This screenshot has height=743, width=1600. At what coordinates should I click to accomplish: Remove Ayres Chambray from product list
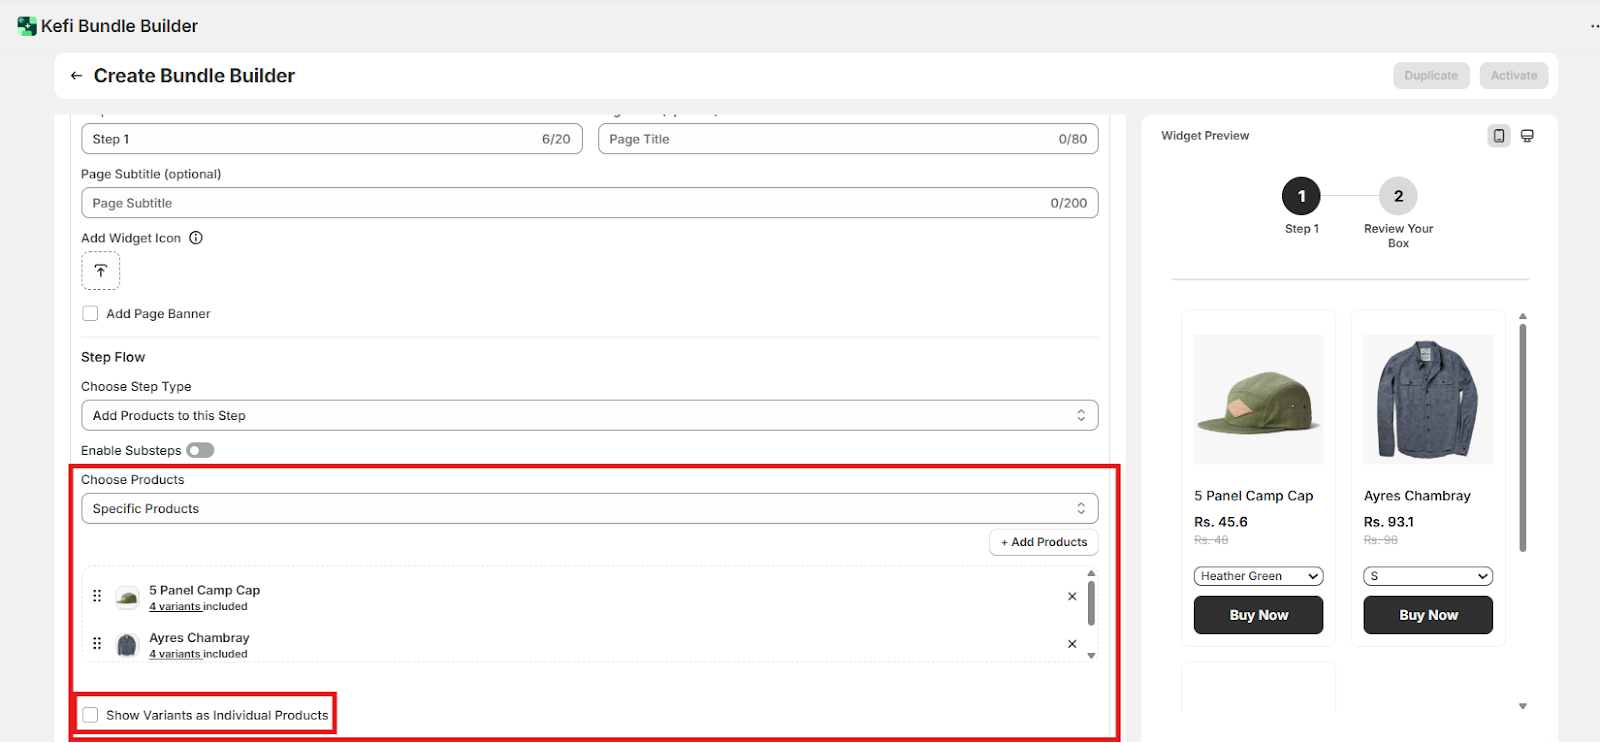pos(1072,644)
